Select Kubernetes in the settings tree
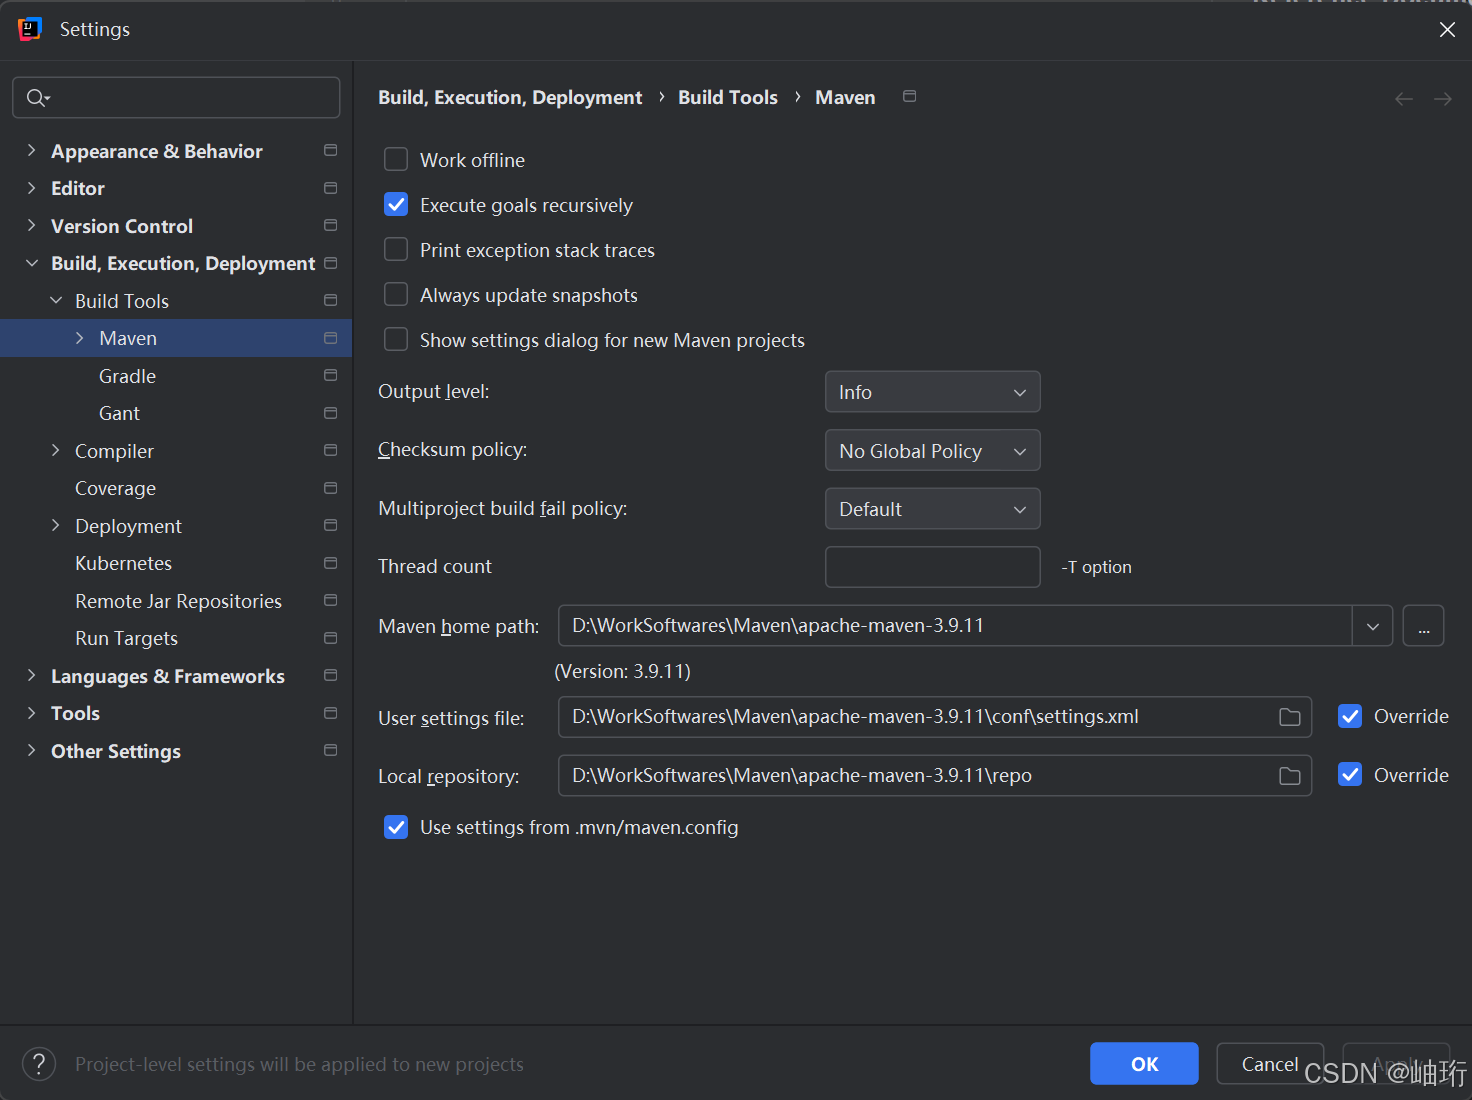Screen dimensions: 1472x1100 [x=123, y=563]
